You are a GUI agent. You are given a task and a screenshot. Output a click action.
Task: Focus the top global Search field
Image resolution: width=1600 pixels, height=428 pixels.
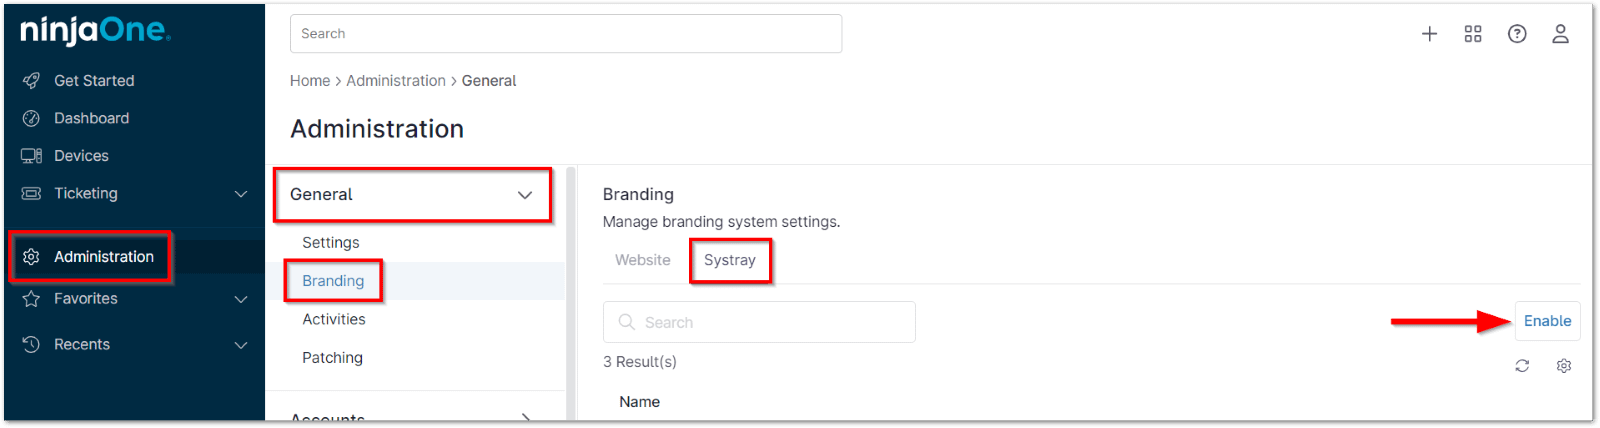point(566,34)
